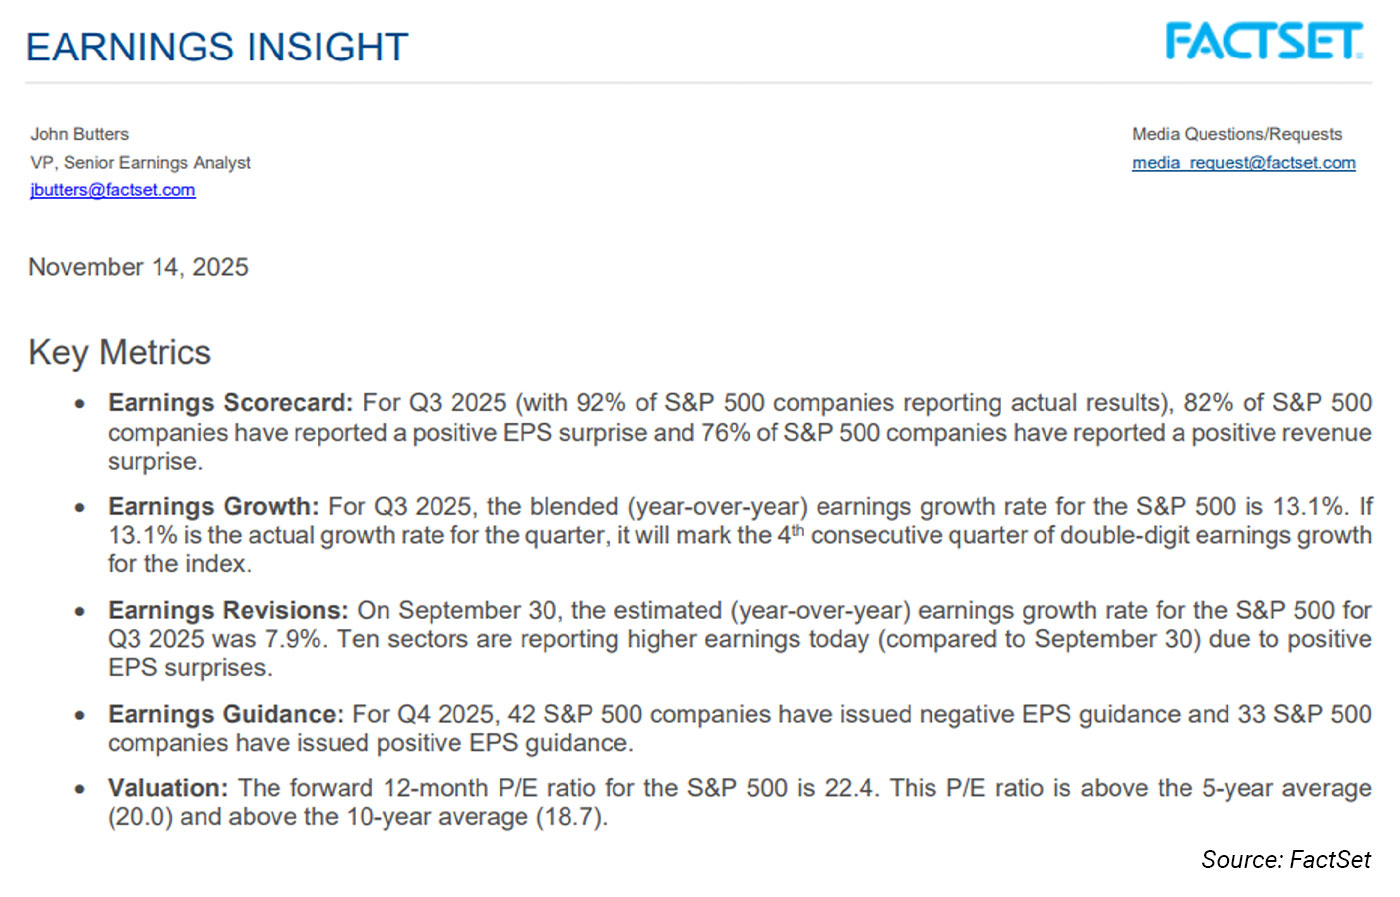The image size is (1400, 897).
Task: Click the bold Earnings Guidance label
Action: pos(225,715)
